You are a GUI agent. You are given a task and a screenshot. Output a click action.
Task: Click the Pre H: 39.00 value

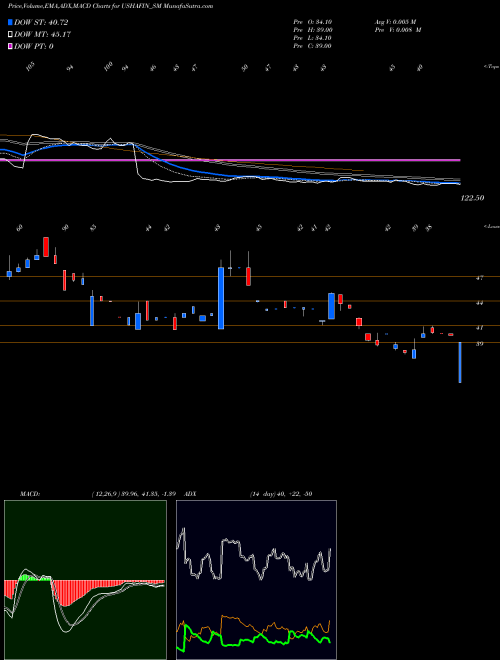coord(313,30)
